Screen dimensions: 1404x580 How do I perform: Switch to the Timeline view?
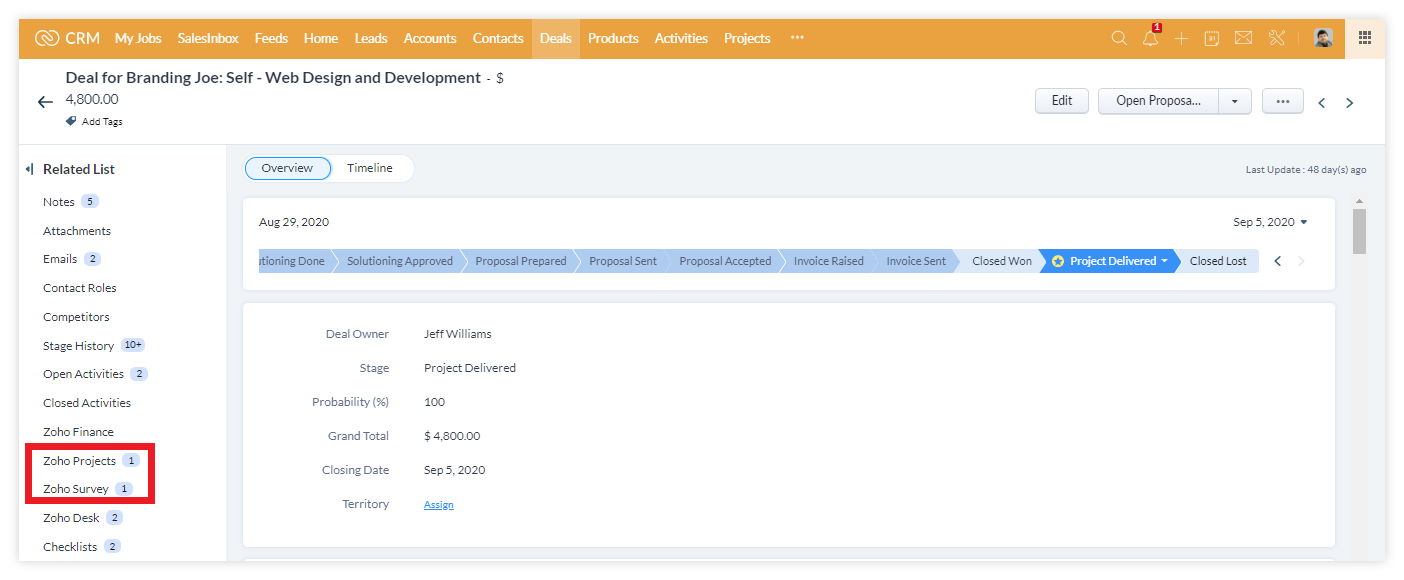370,168
